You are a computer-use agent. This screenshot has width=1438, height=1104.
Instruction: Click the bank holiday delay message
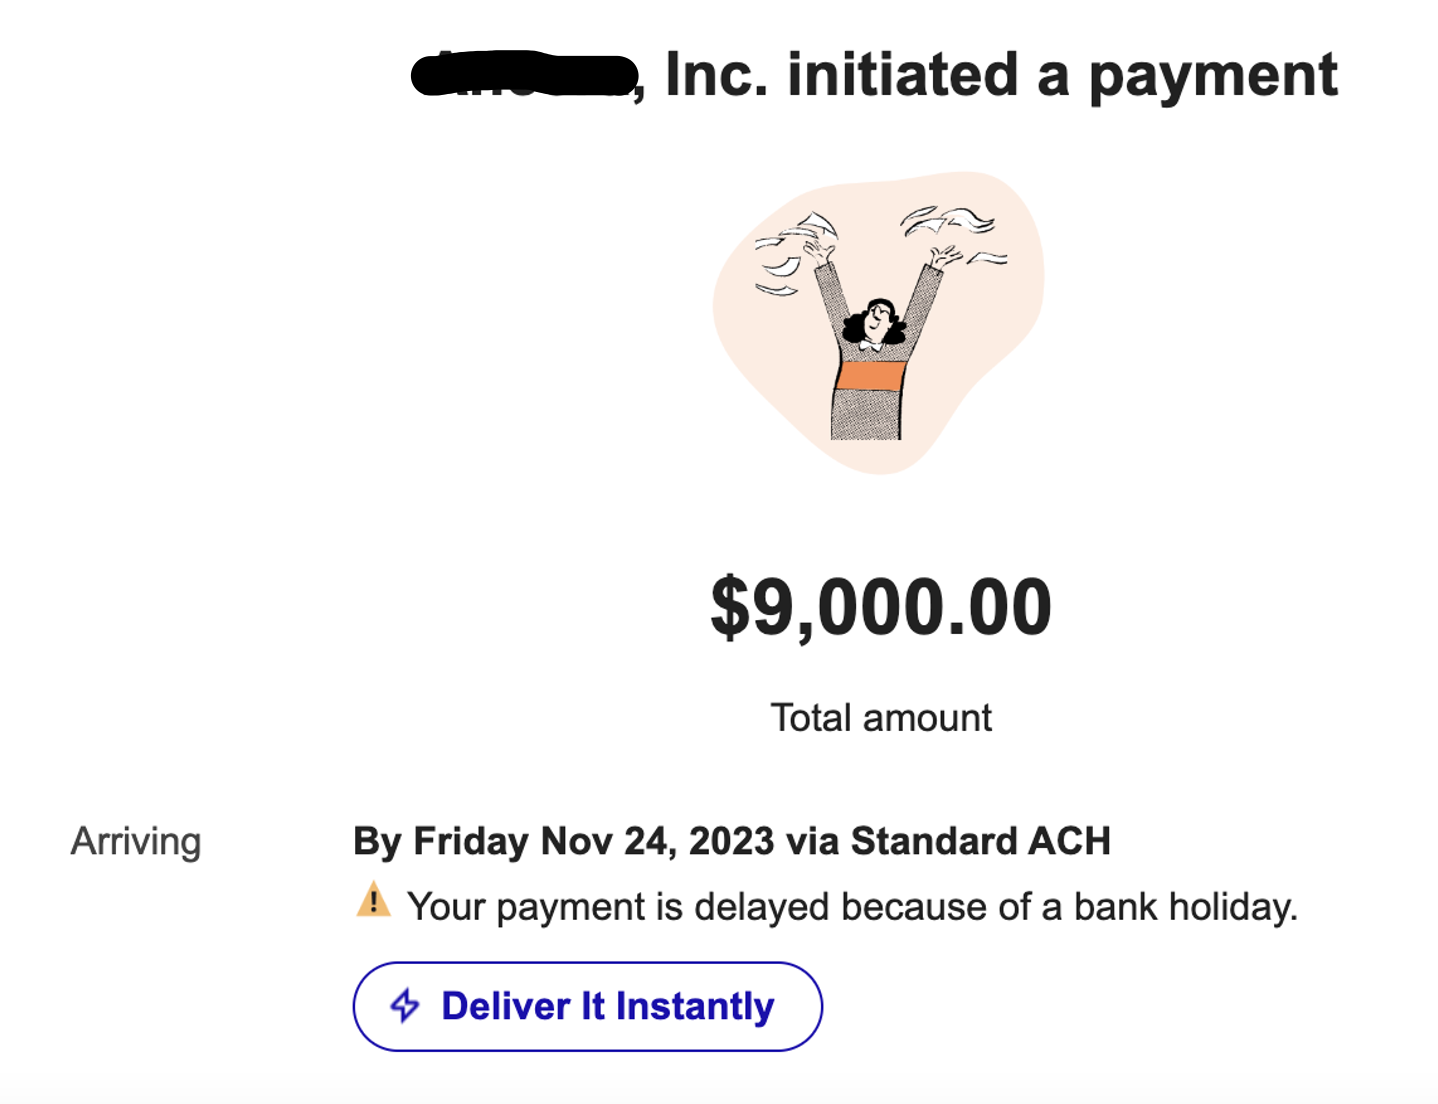(852, 907)
